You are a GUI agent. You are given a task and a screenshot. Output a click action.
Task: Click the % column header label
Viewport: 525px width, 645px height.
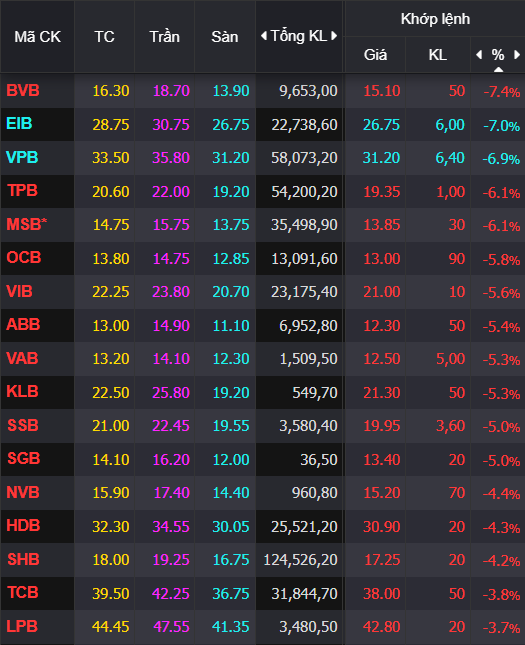pyautogui.click(x=498, y=55)
